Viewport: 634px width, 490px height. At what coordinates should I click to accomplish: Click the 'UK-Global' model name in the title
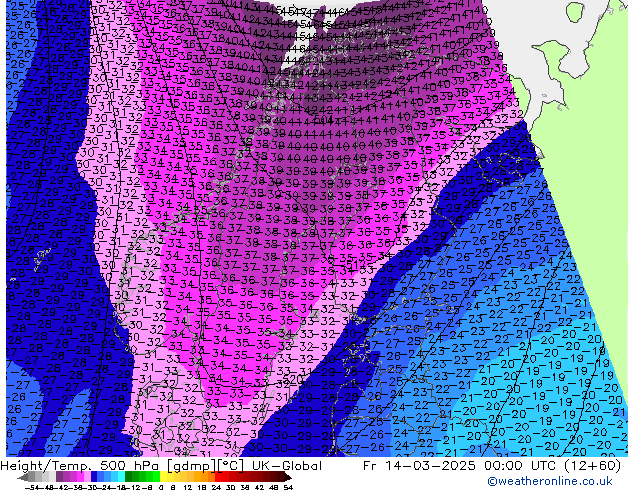pyautogui.click(x=287, y=466)
